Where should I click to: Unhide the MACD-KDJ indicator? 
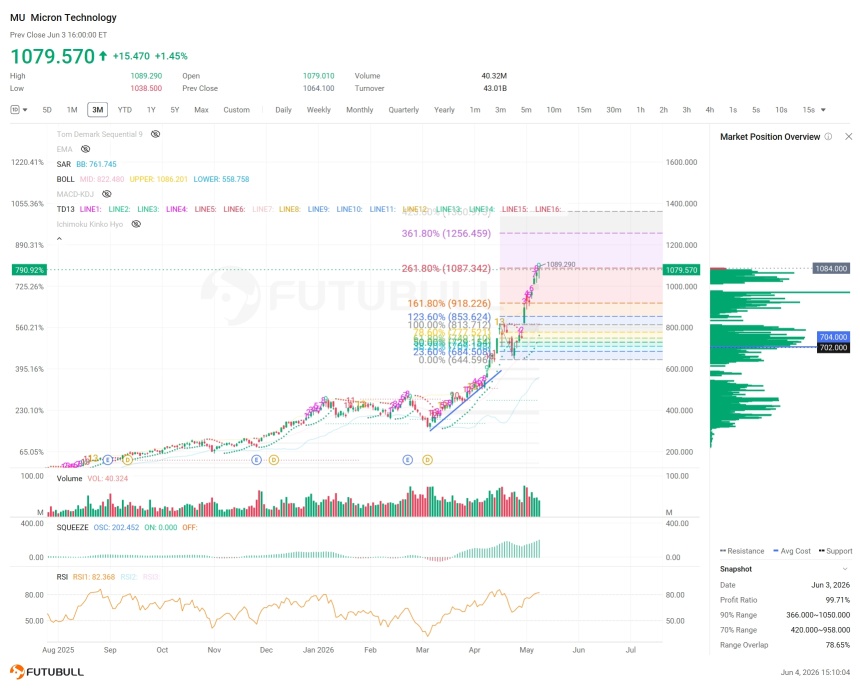(x=107, y=194)
